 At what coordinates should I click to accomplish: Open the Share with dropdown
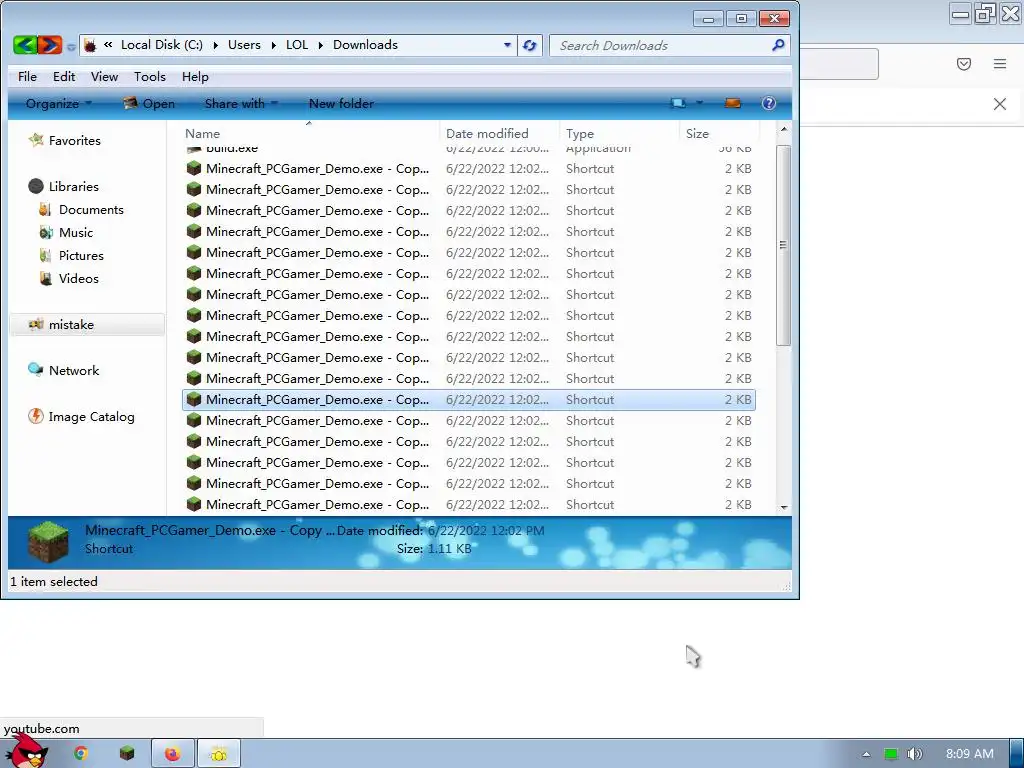pyautogui.click(x=241, y=103)
